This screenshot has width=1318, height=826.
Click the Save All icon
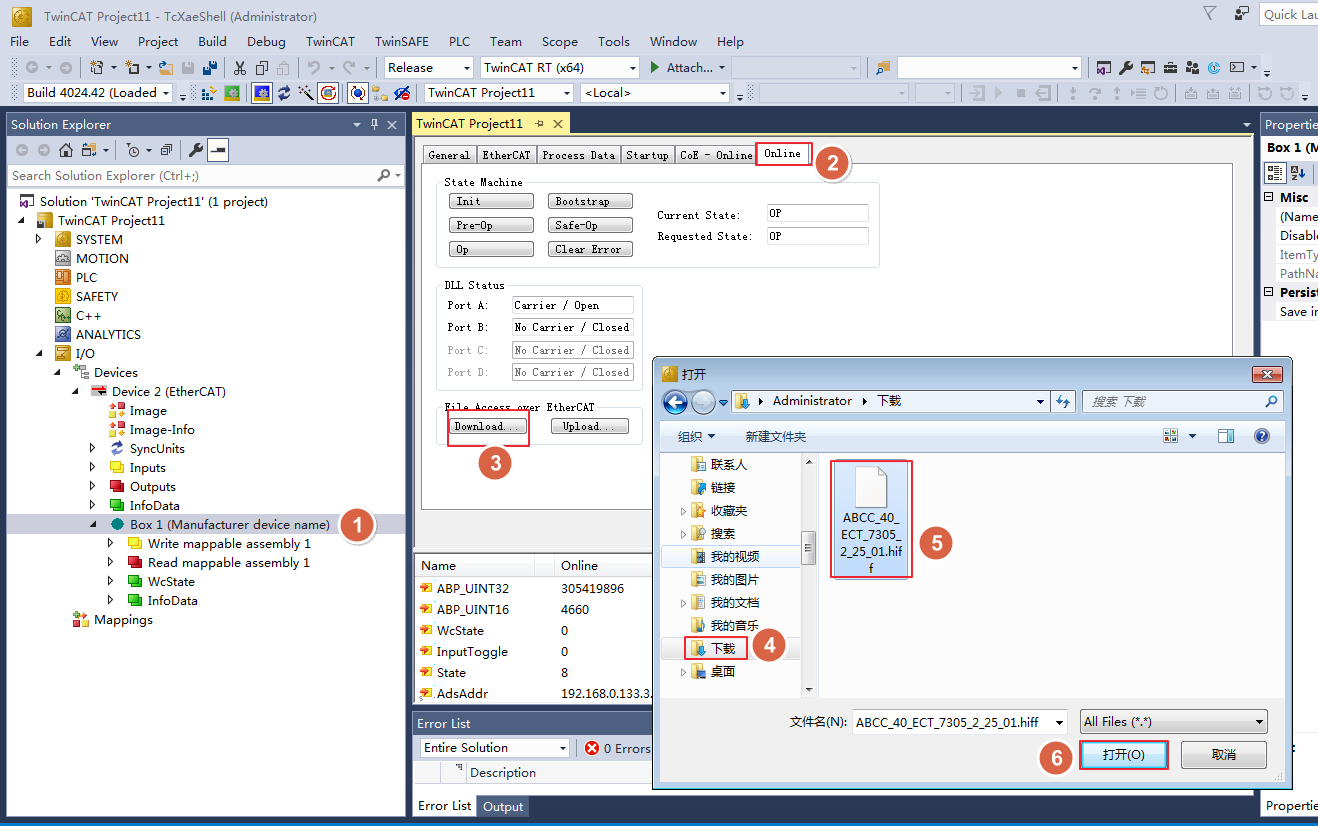tap(210, 68)
